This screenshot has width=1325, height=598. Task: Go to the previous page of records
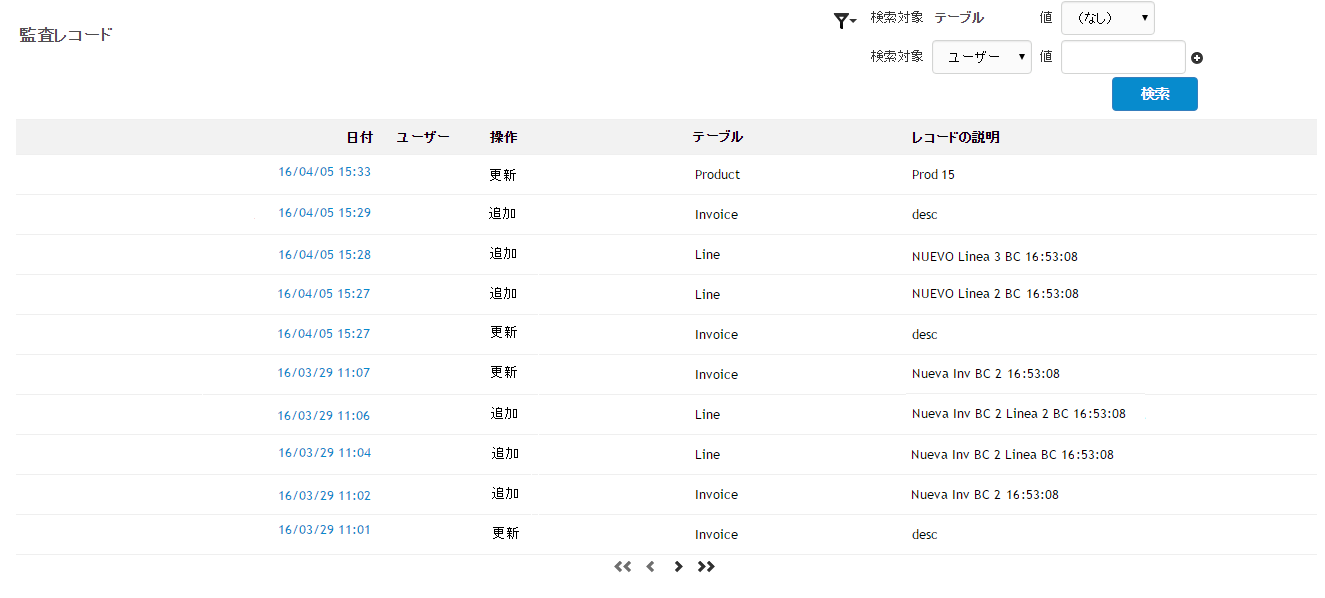pyautogui.click(x=650, y=567)
